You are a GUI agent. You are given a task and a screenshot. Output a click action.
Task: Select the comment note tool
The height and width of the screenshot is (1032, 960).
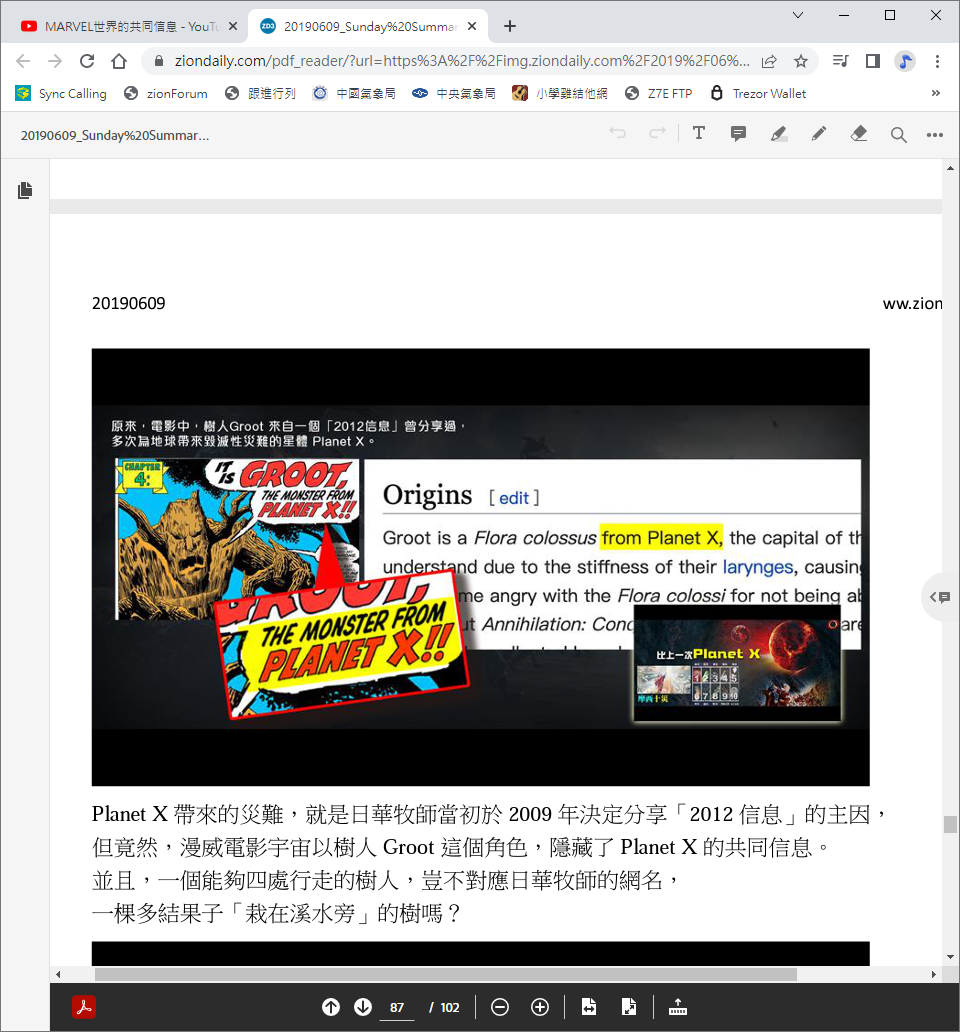pos(738,134)
